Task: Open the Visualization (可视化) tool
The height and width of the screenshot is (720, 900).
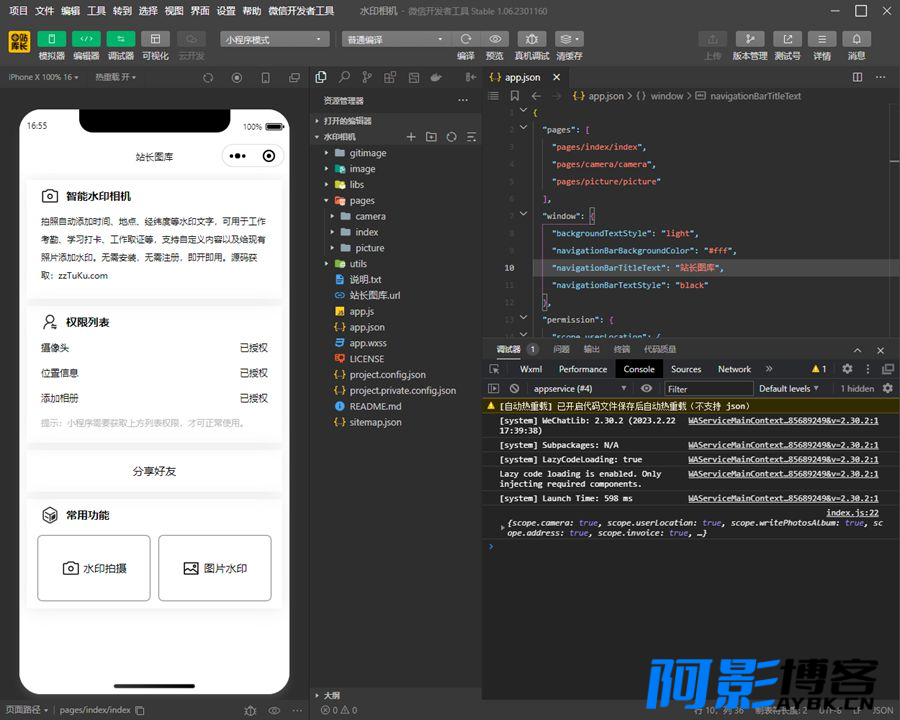Action: [155, 39]
